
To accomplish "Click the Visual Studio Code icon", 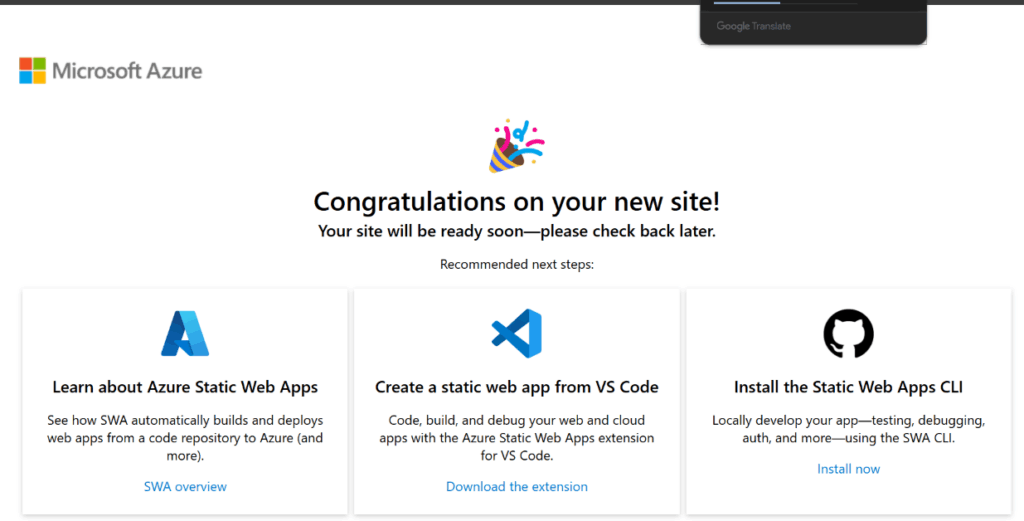I will (x=517, y=334).
